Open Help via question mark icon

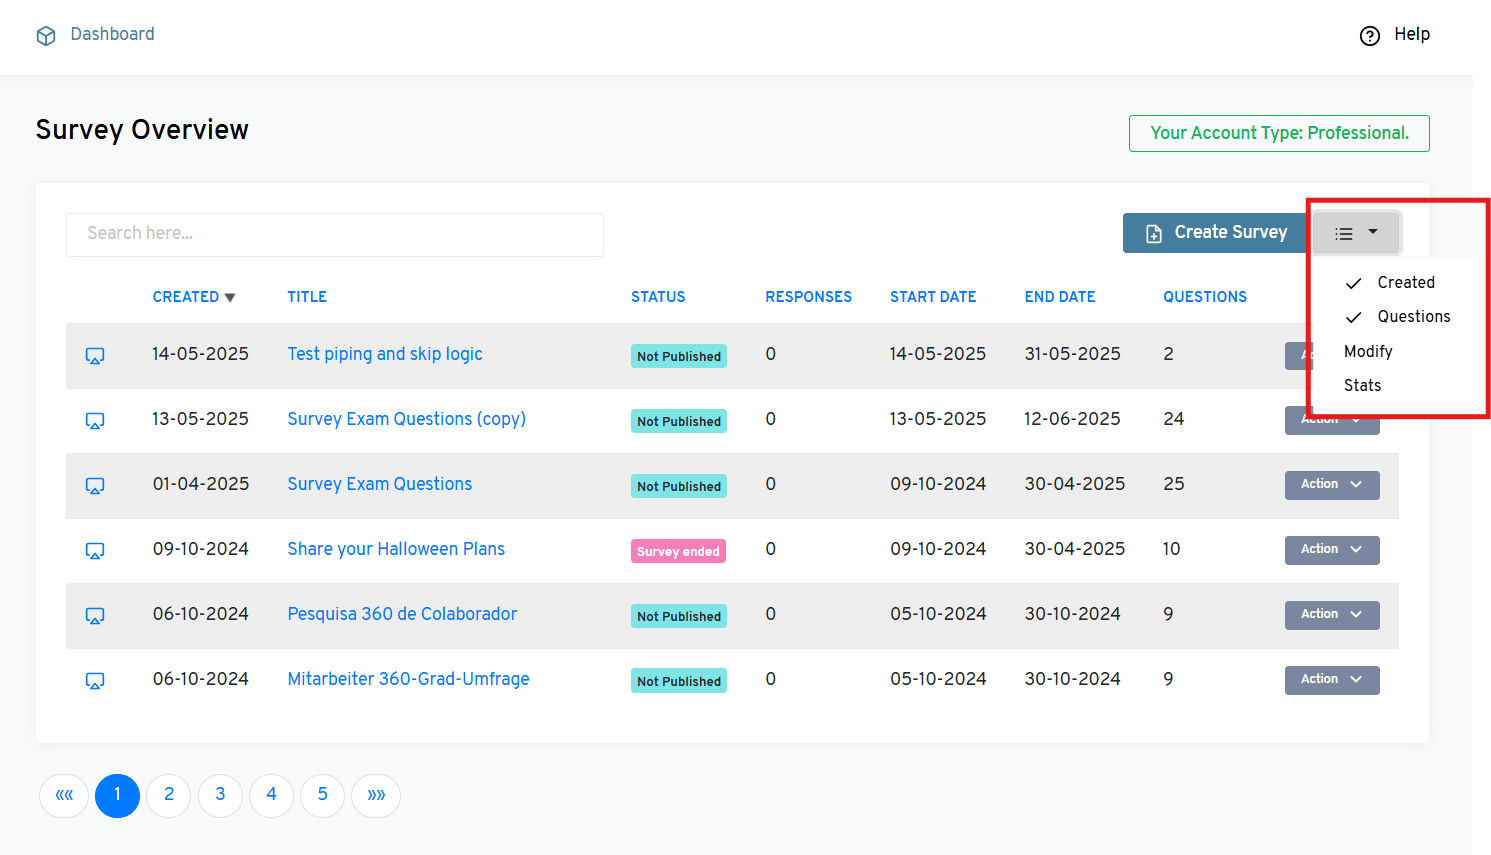click(1370, 36)
